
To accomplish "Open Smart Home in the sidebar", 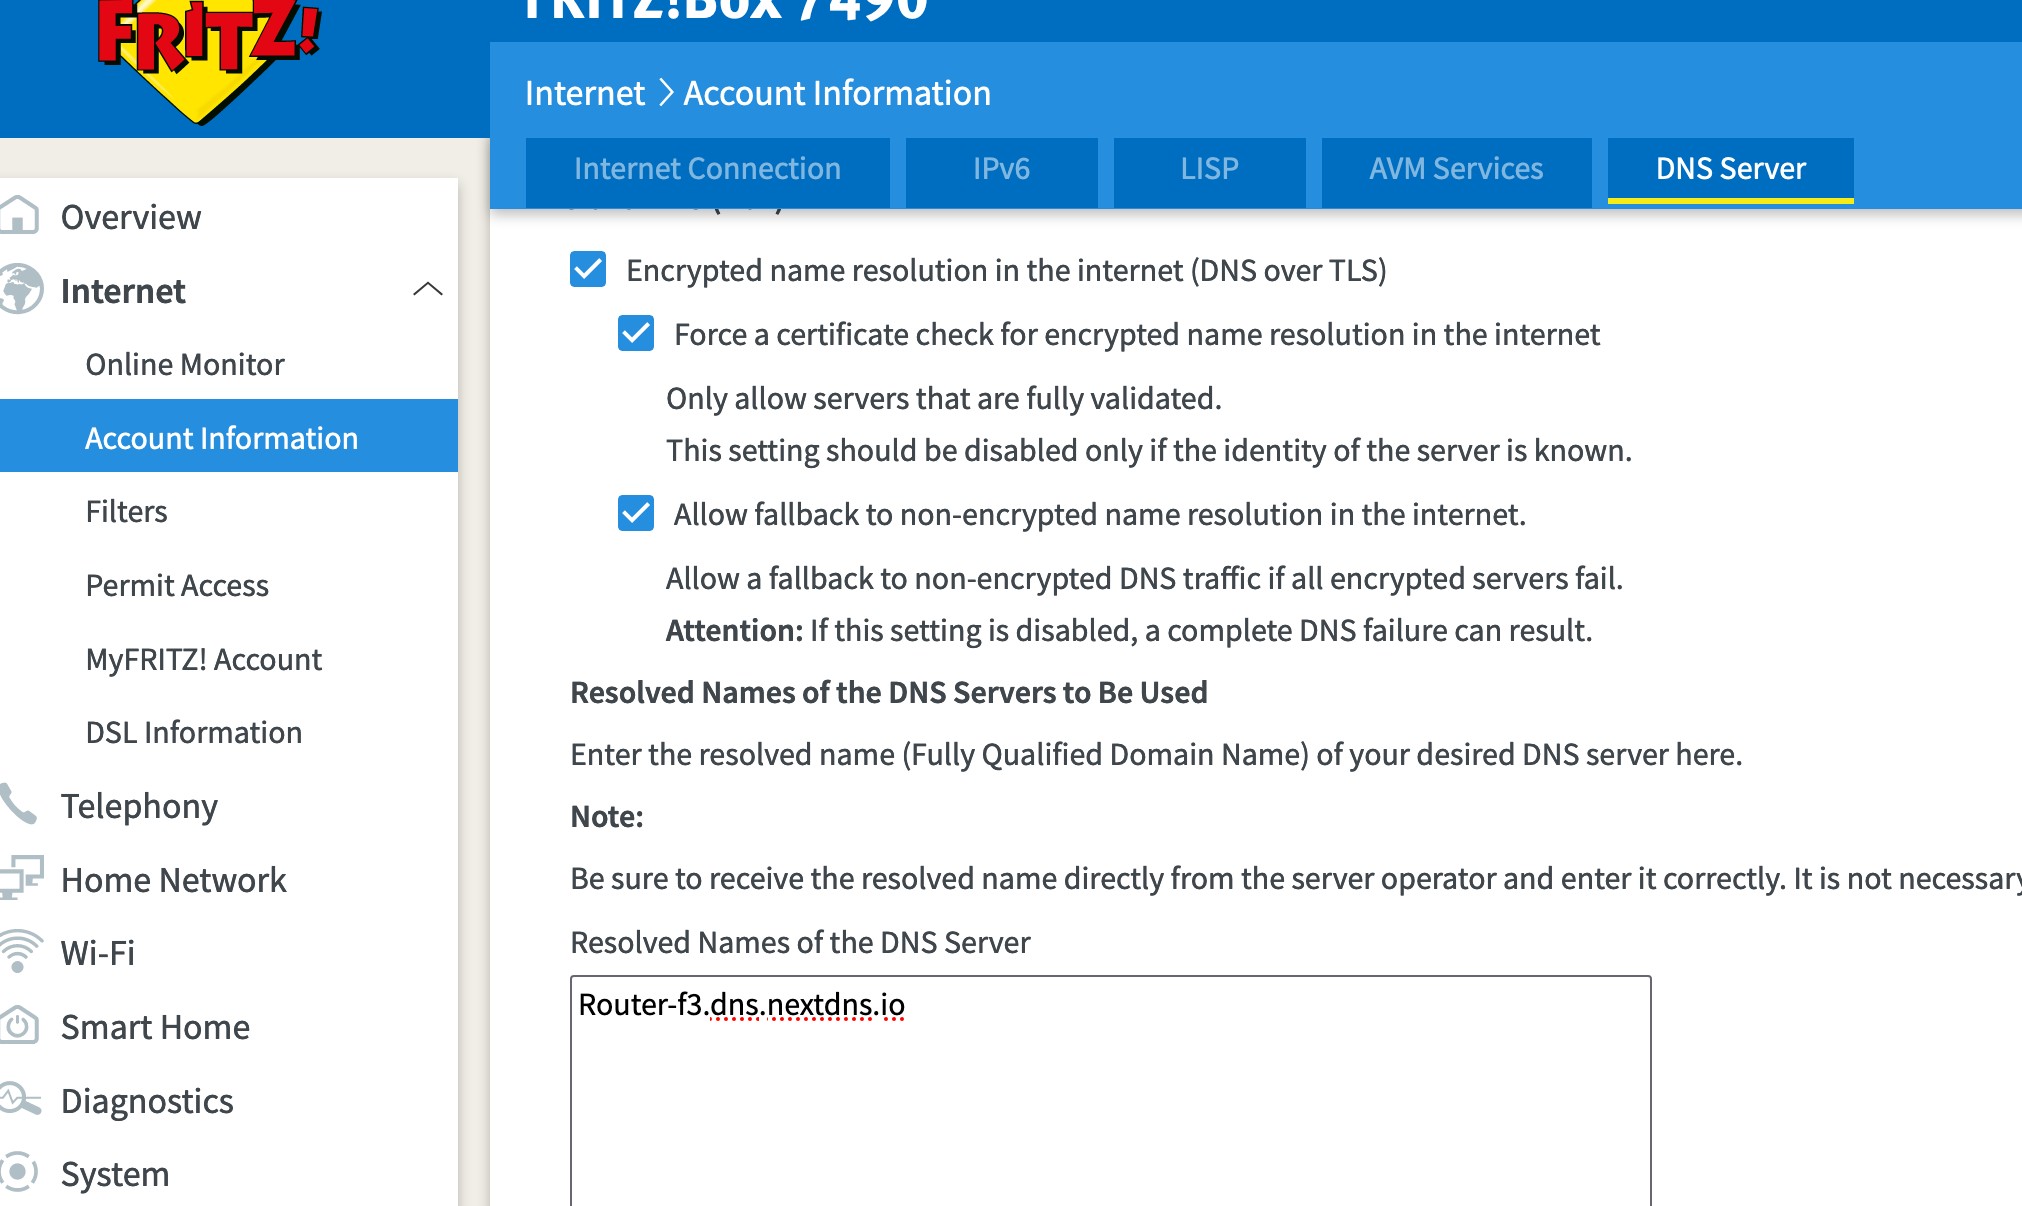I will [x=155, y=1027].
